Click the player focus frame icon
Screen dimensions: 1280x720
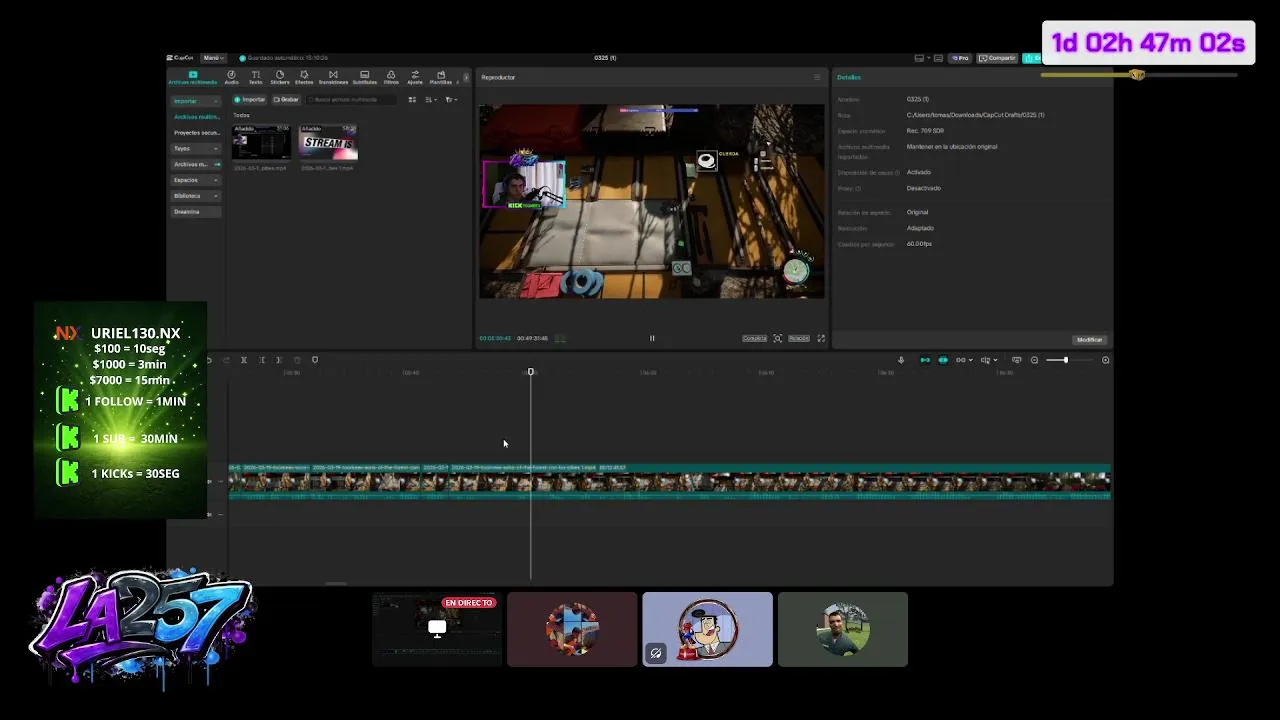(x=778, y=338)
